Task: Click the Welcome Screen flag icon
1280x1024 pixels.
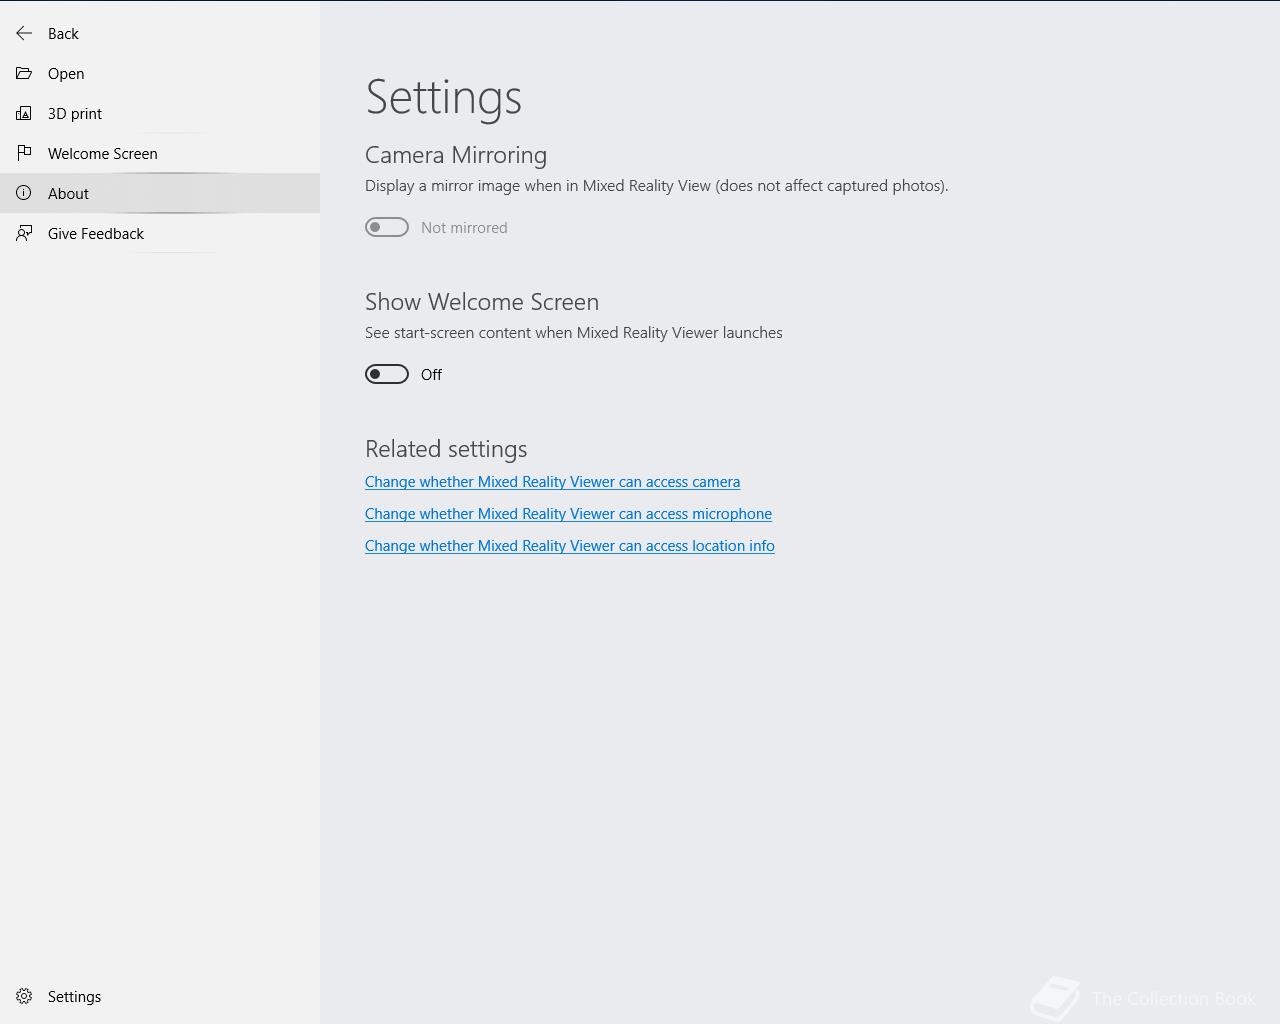Action: [24, 153]
